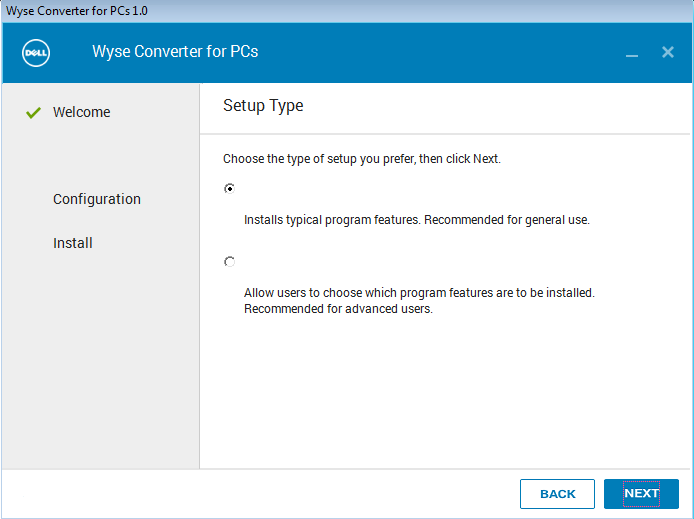694x519 pixels.
Task: Select the advanced users setup radio button
Action: pyautogui.click(x=230, y=262)
